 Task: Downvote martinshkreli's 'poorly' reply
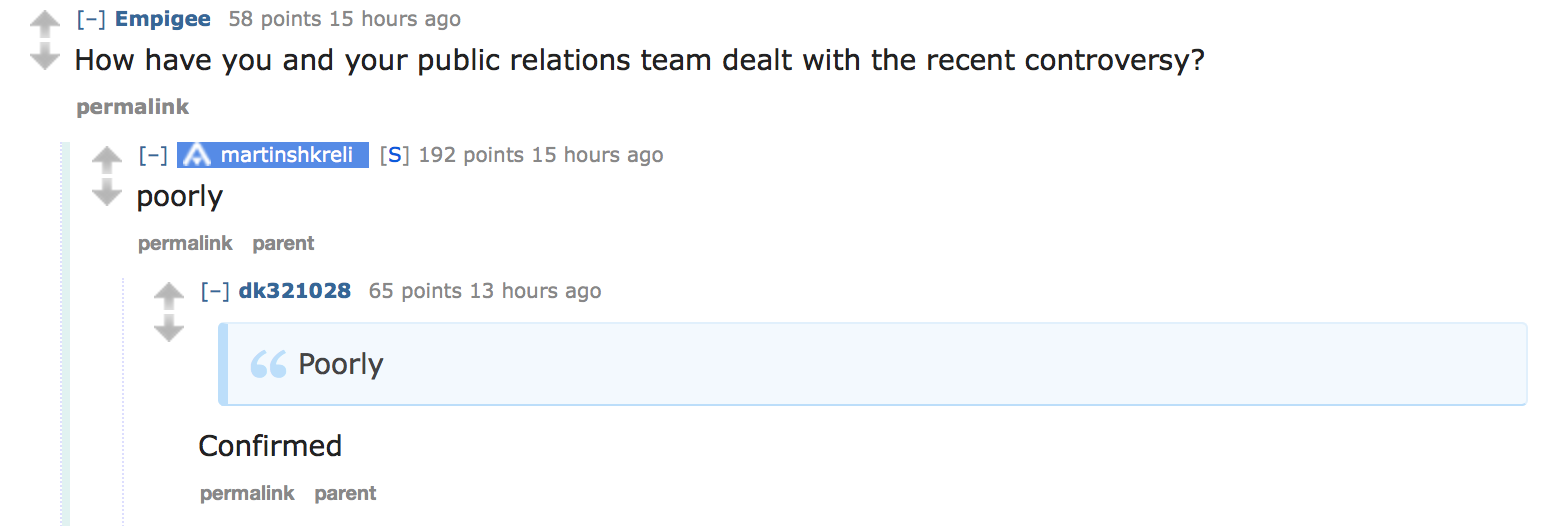pyautogui.click(x=107, y=194)
